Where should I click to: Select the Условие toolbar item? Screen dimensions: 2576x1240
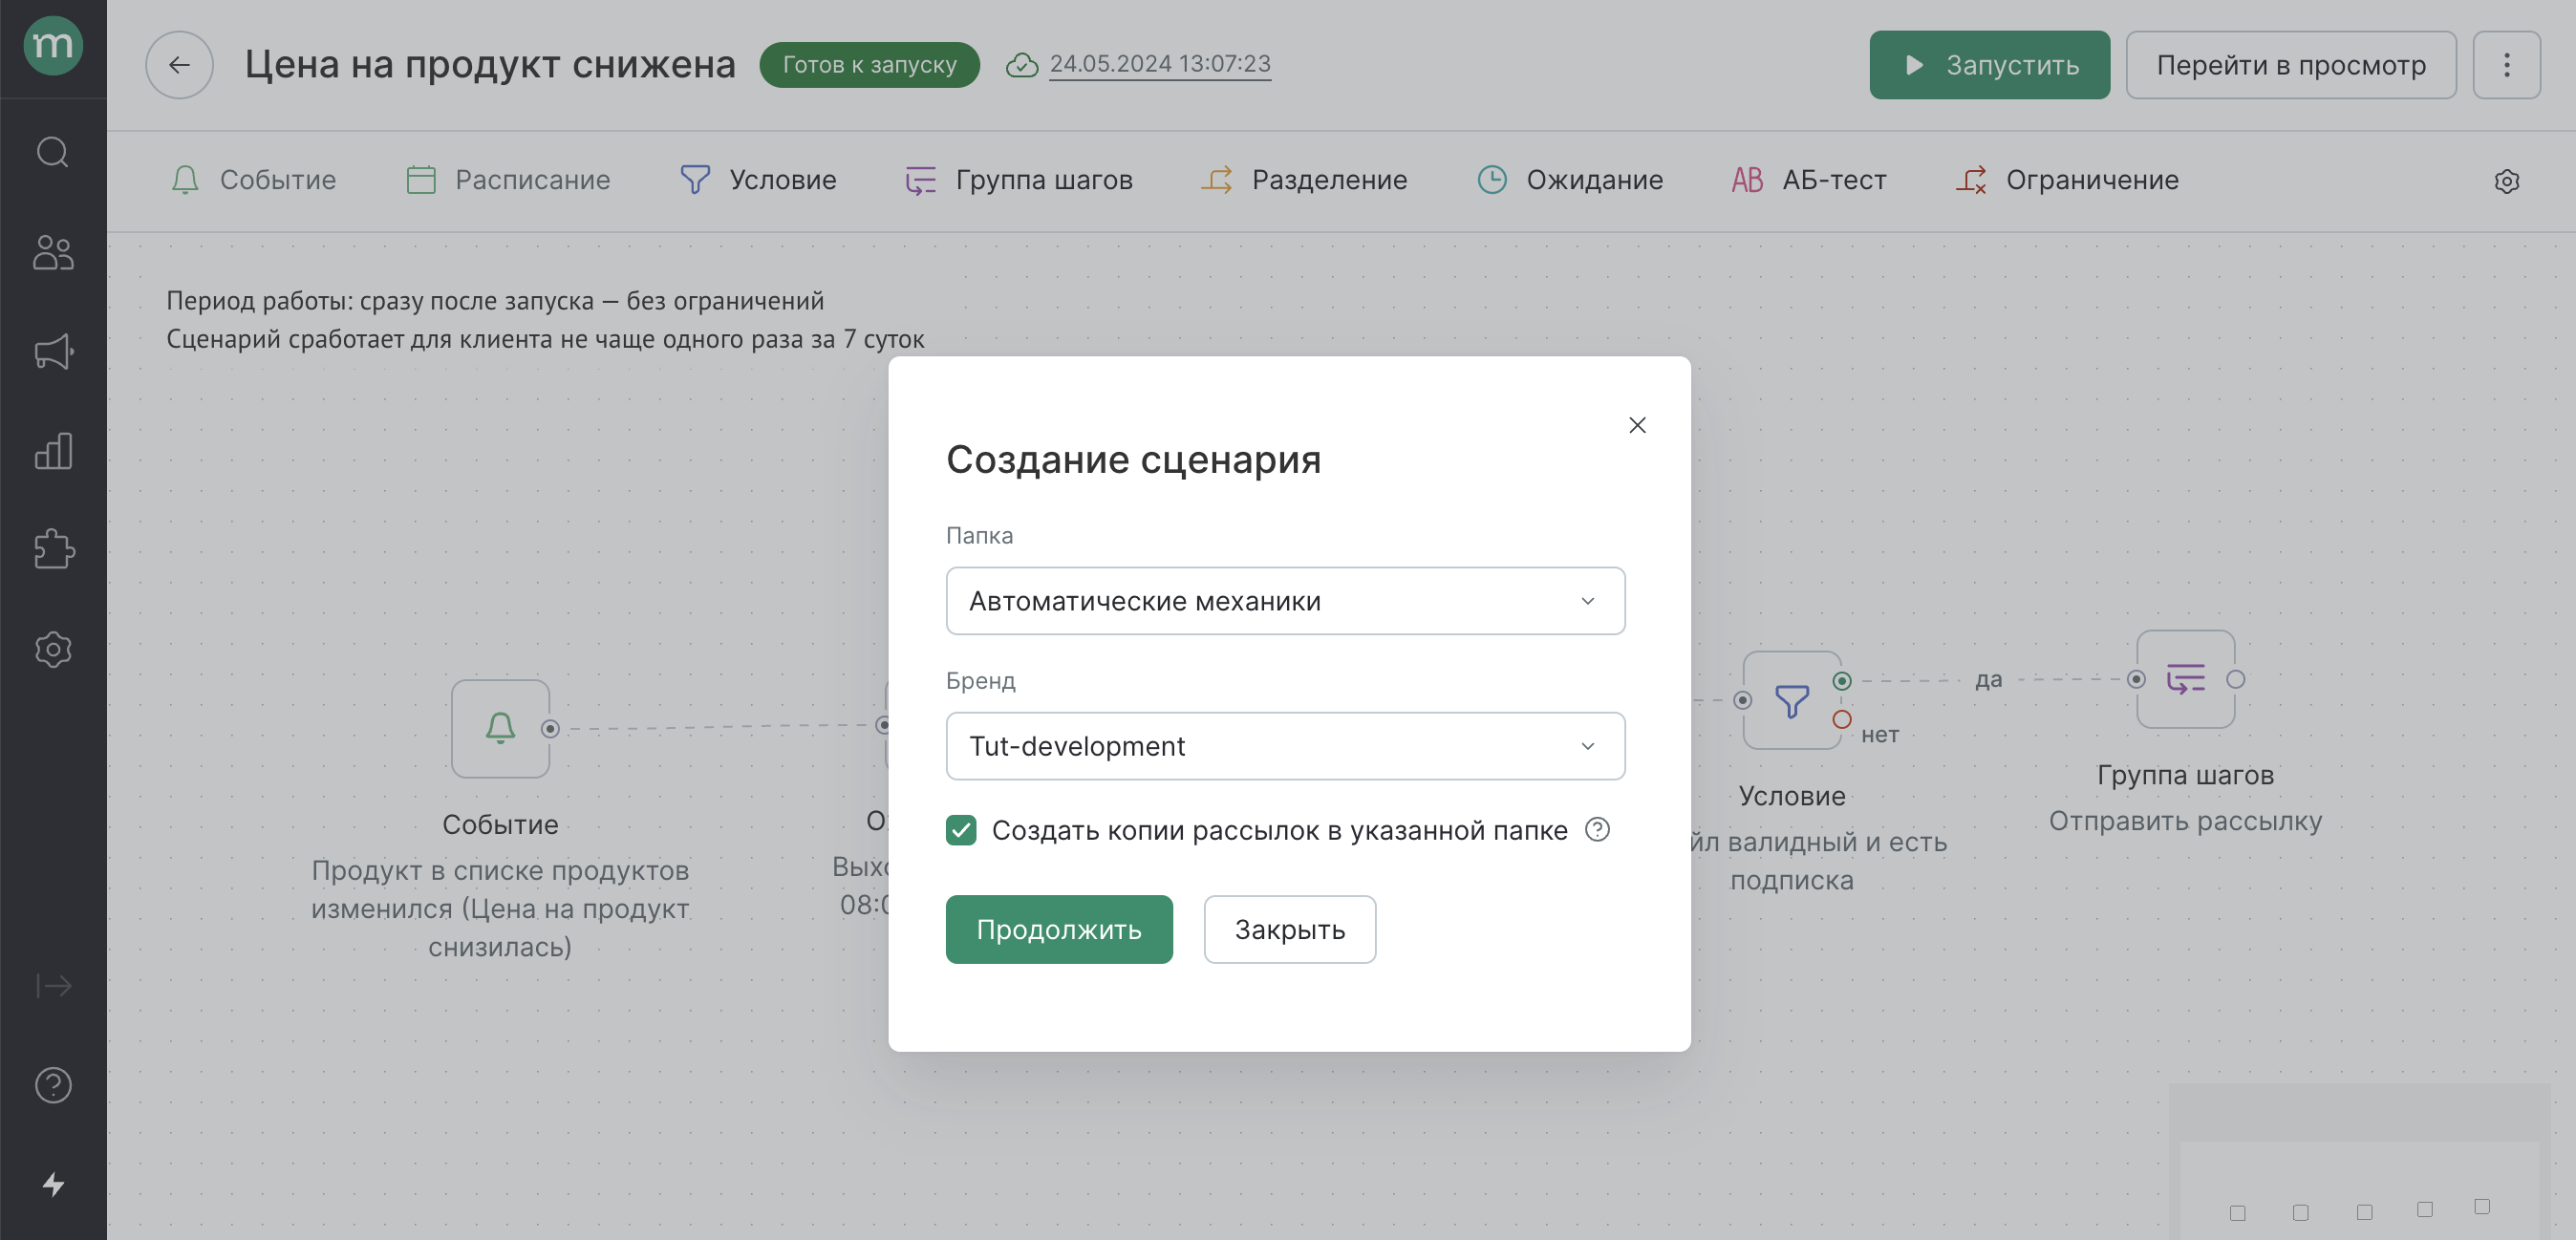(757, 180)
